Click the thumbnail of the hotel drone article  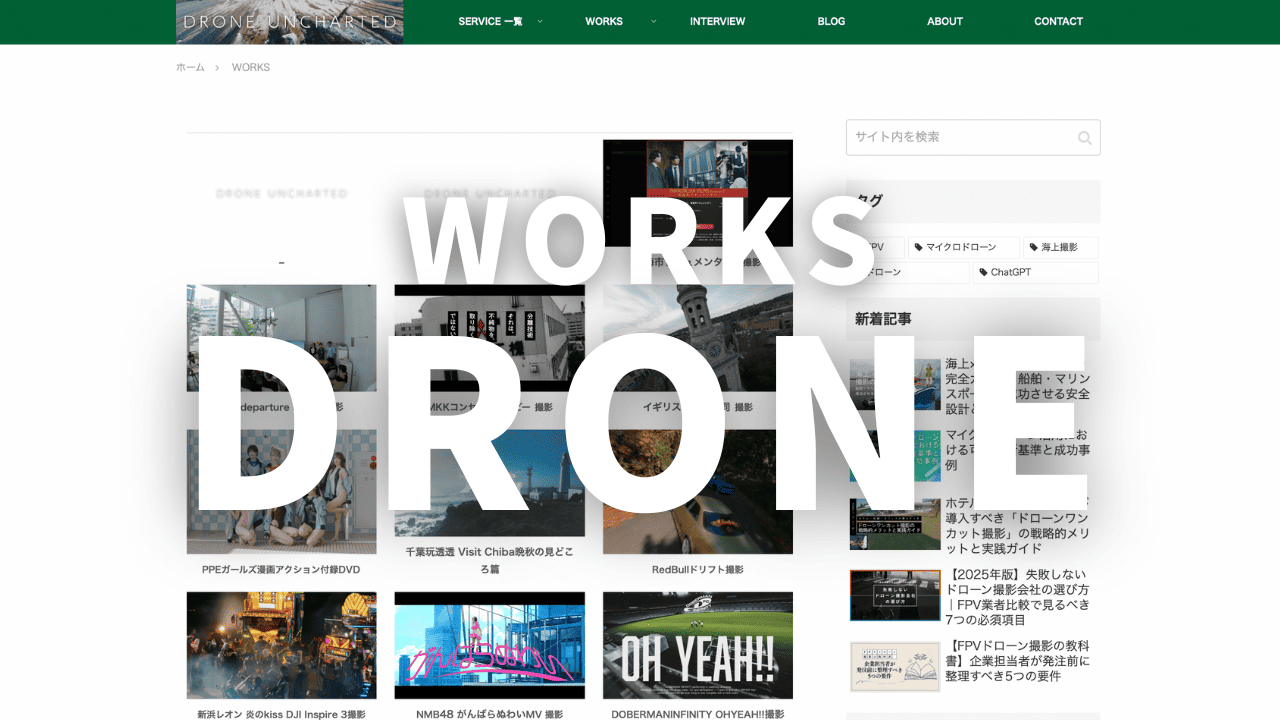tap(895, 524)
